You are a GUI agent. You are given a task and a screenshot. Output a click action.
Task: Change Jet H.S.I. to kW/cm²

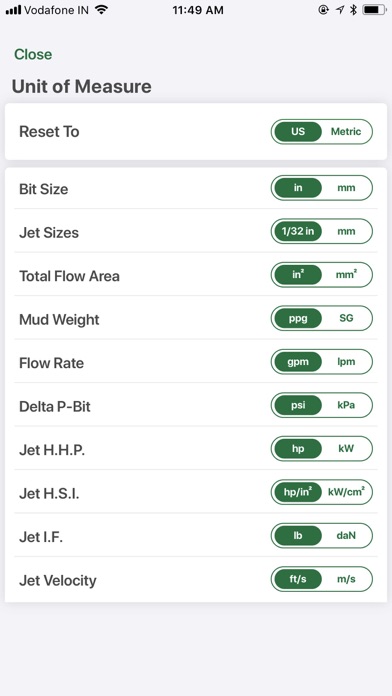pyautogui.click(x=346, y=492)
